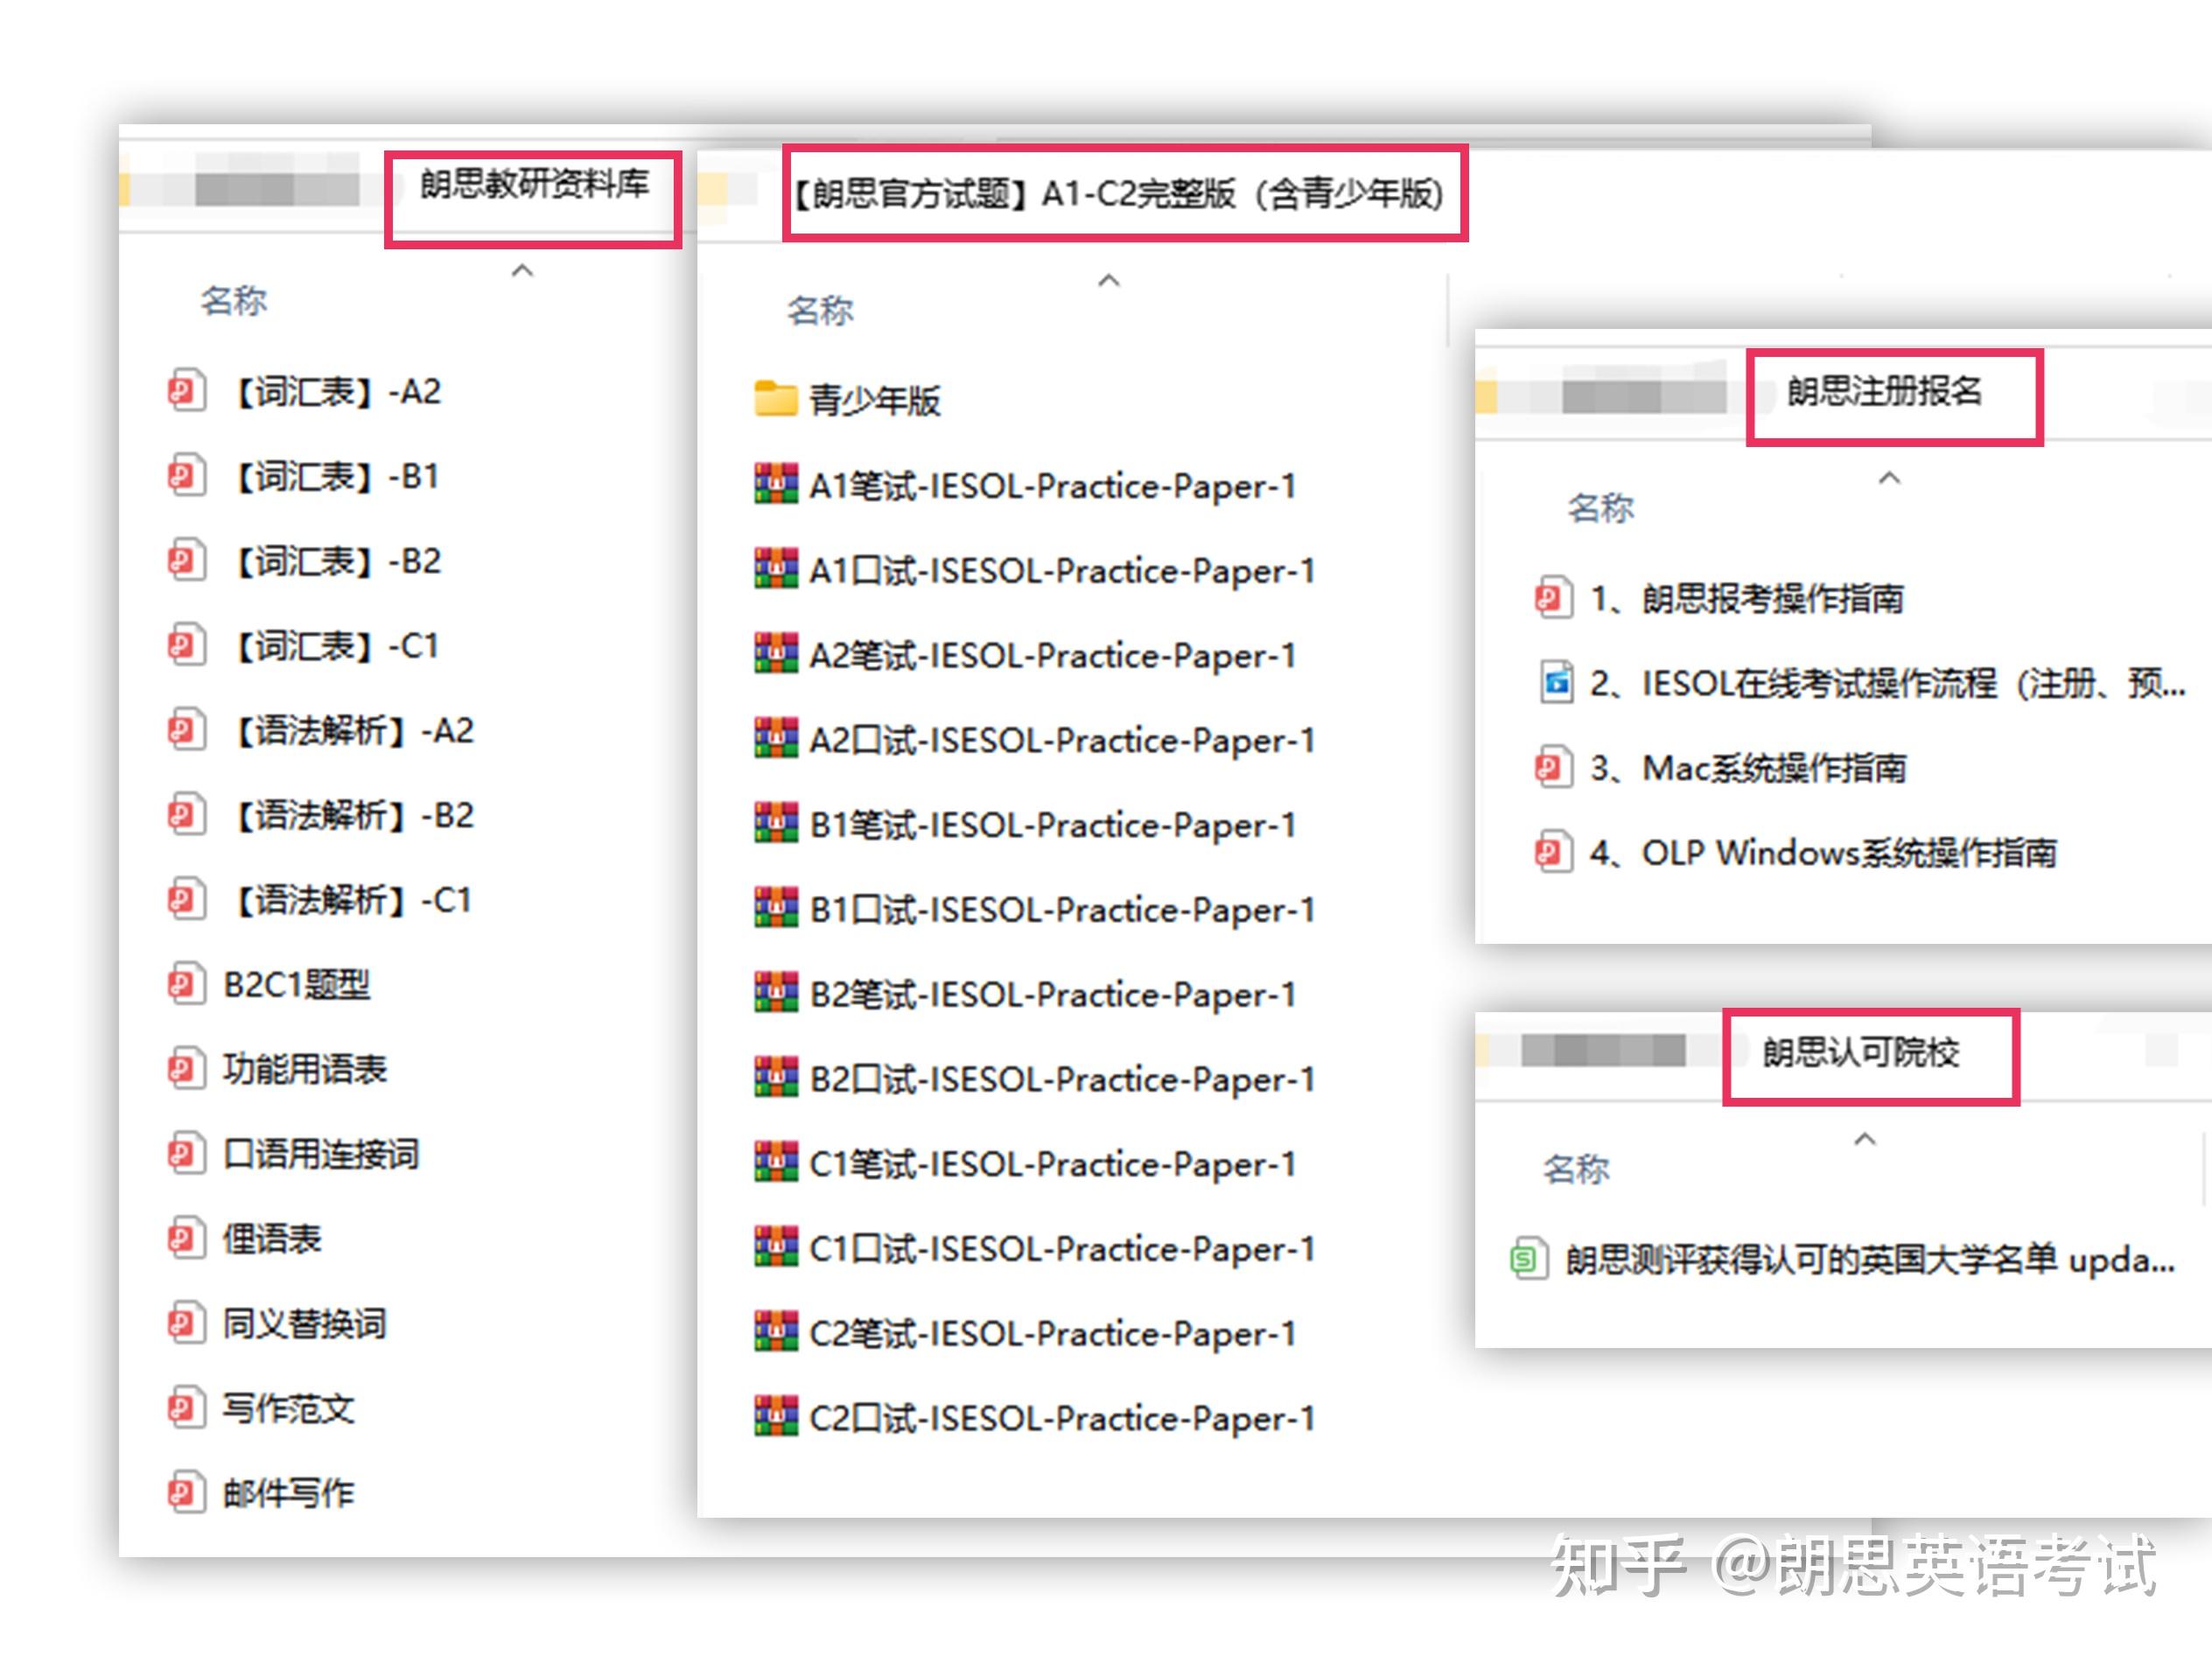Select file name B2口试-ISESOL-Practice-Paper-1
Viewport: 2212px width, 1656px height.
[x=1062, y=1079]
